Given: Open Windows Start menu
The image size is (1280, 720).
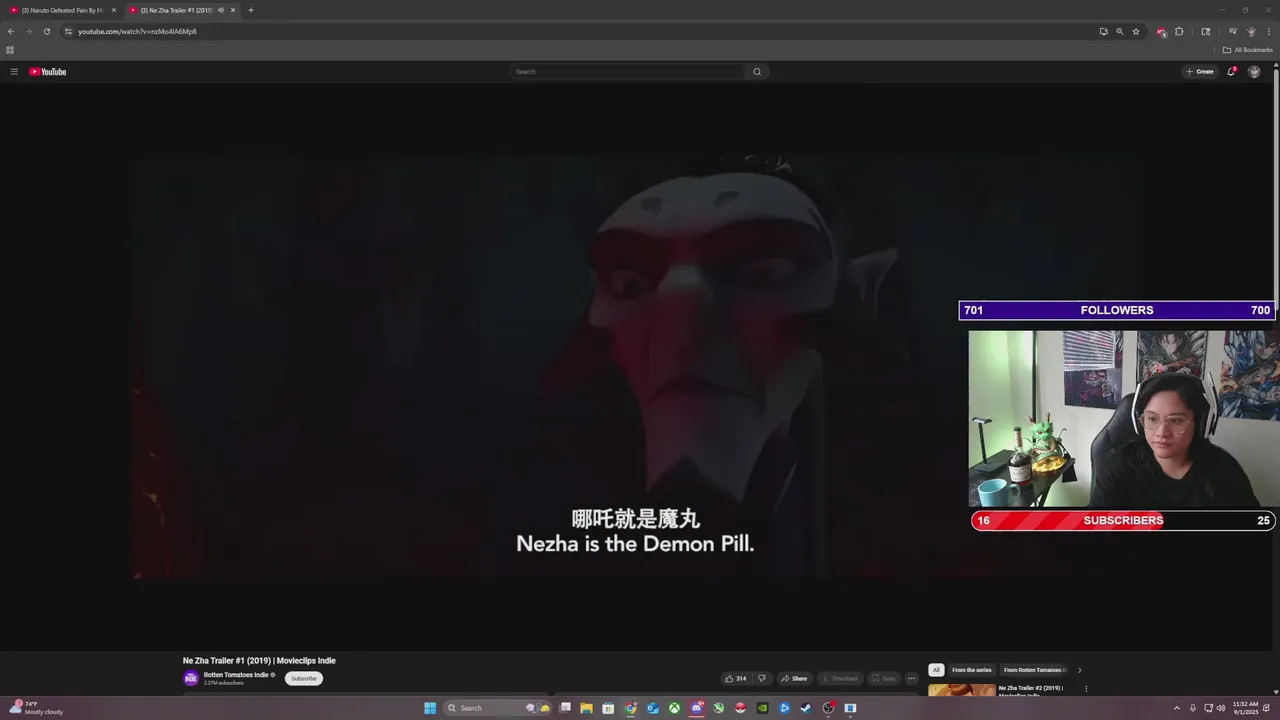Looking at the screenshot, I should click(x=430, y=708).
